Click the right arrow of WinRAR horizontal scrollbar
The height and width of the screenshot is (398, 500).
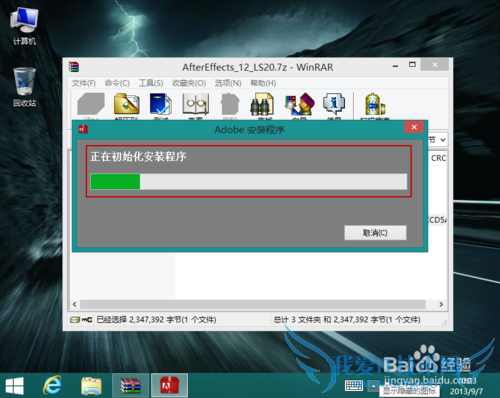(441, 304)
